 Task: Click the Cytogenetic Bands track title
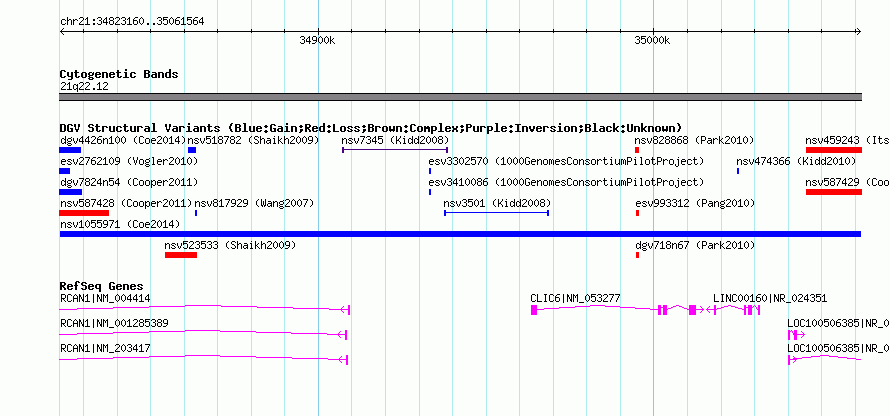(119, 74)
